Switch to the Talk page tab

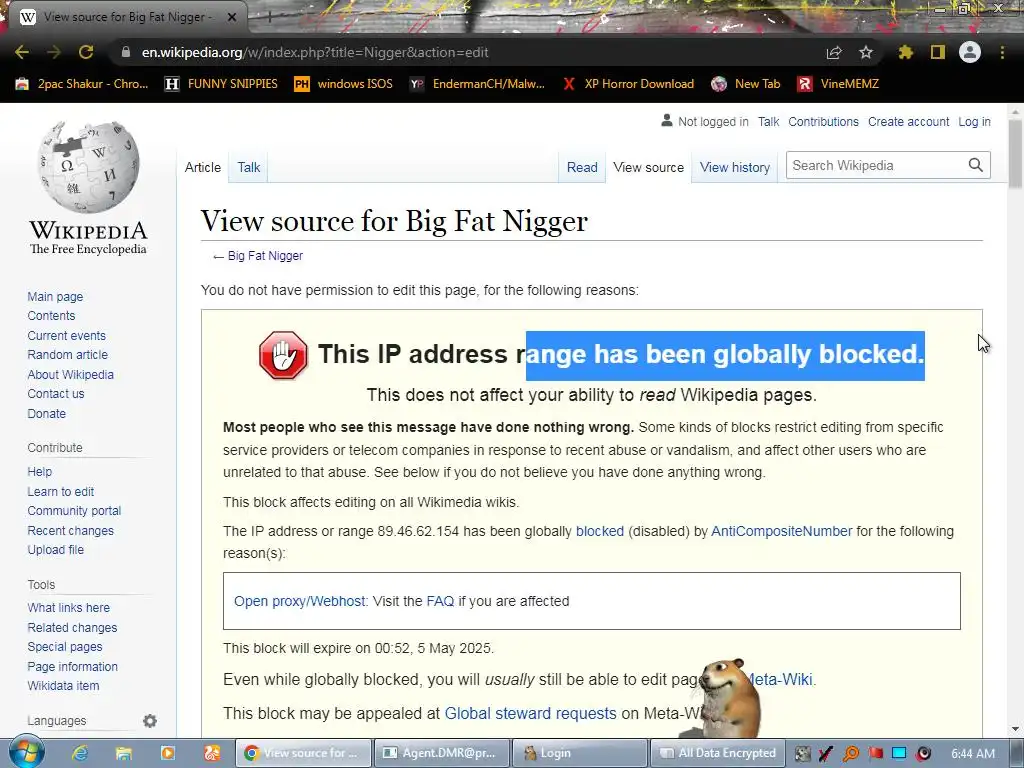[249, 167]
